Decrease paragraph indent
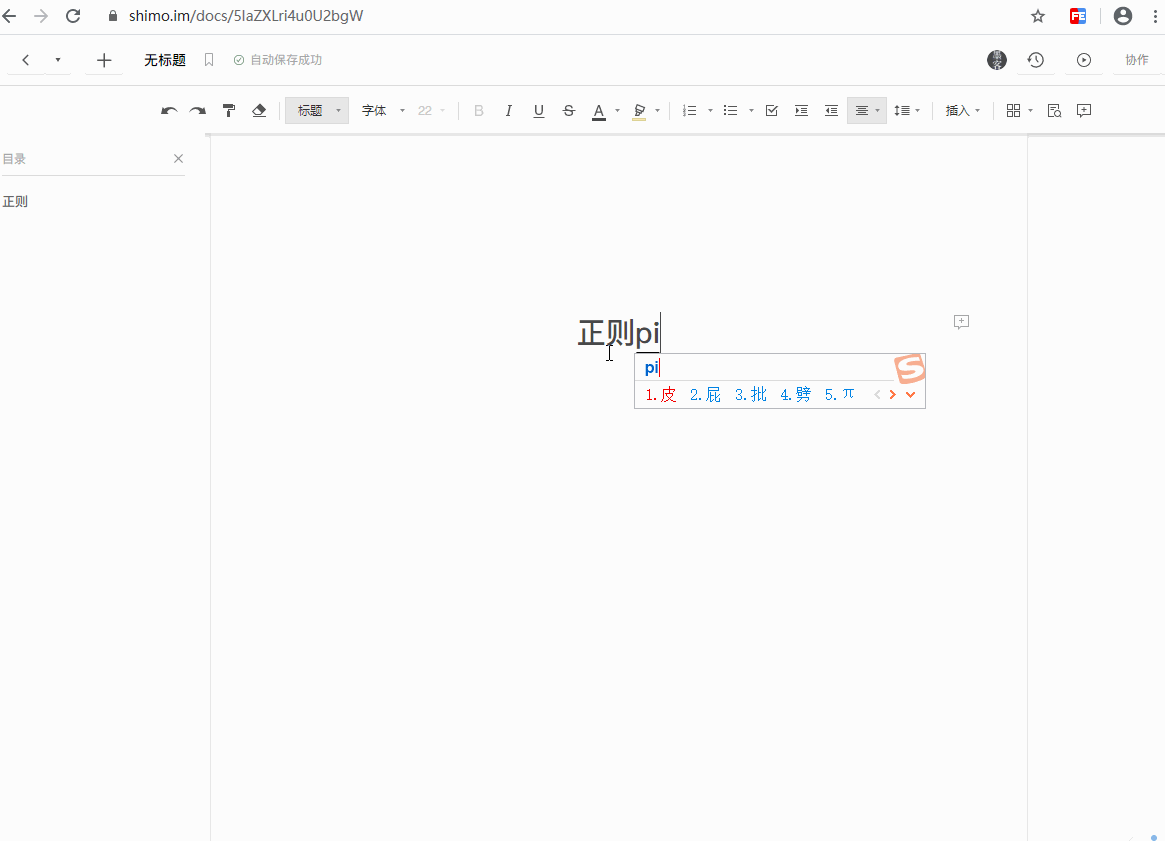The image size is (1165, 841). pos(831,111)
